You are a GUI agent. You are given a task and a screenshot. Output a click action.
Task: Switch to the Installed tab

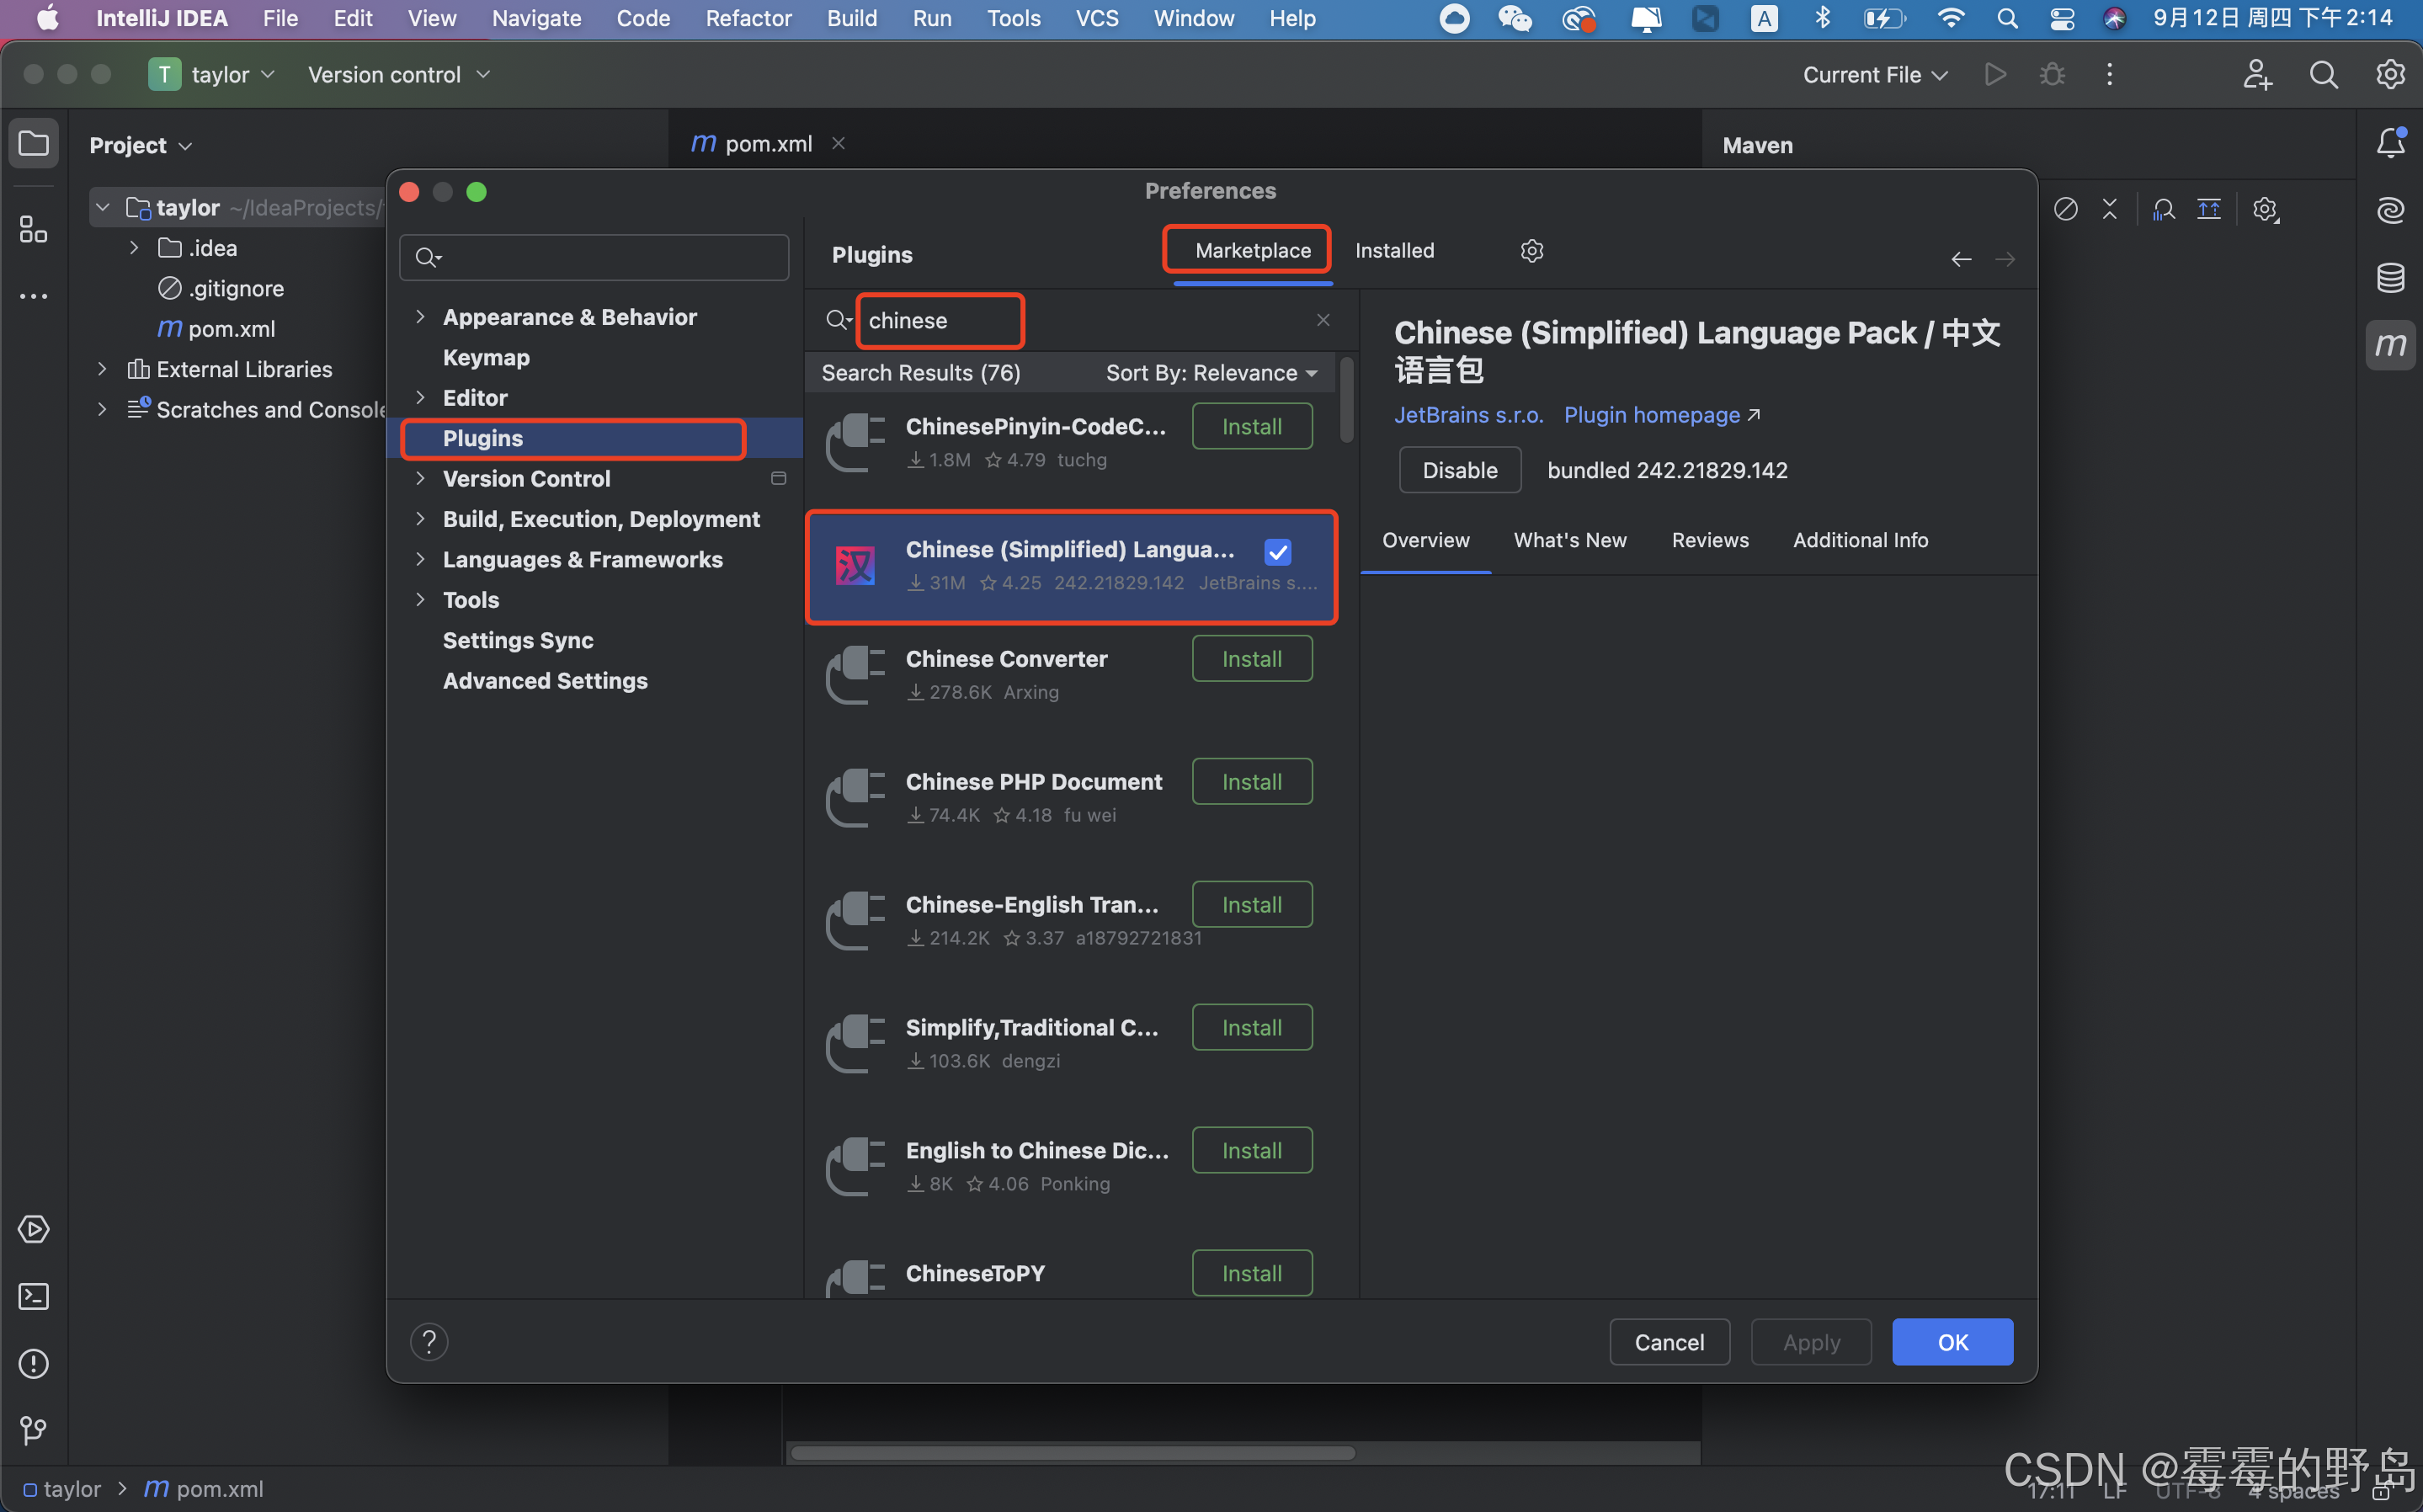pyautogui.click(x=1395, y=250)
